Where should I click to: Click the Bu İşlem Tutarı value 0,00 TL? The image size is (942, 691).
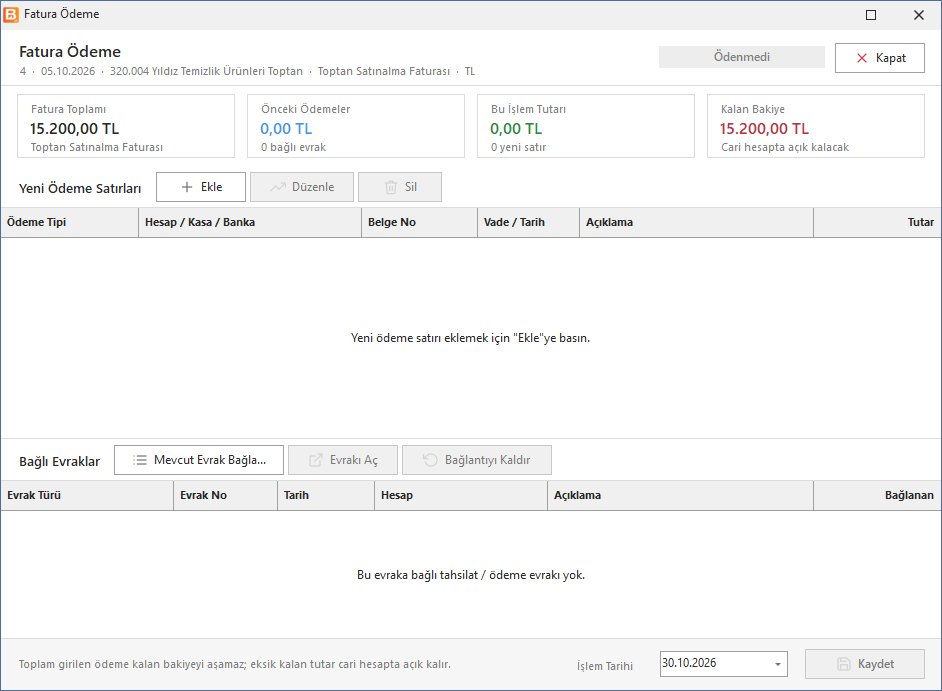click(516, 129)
